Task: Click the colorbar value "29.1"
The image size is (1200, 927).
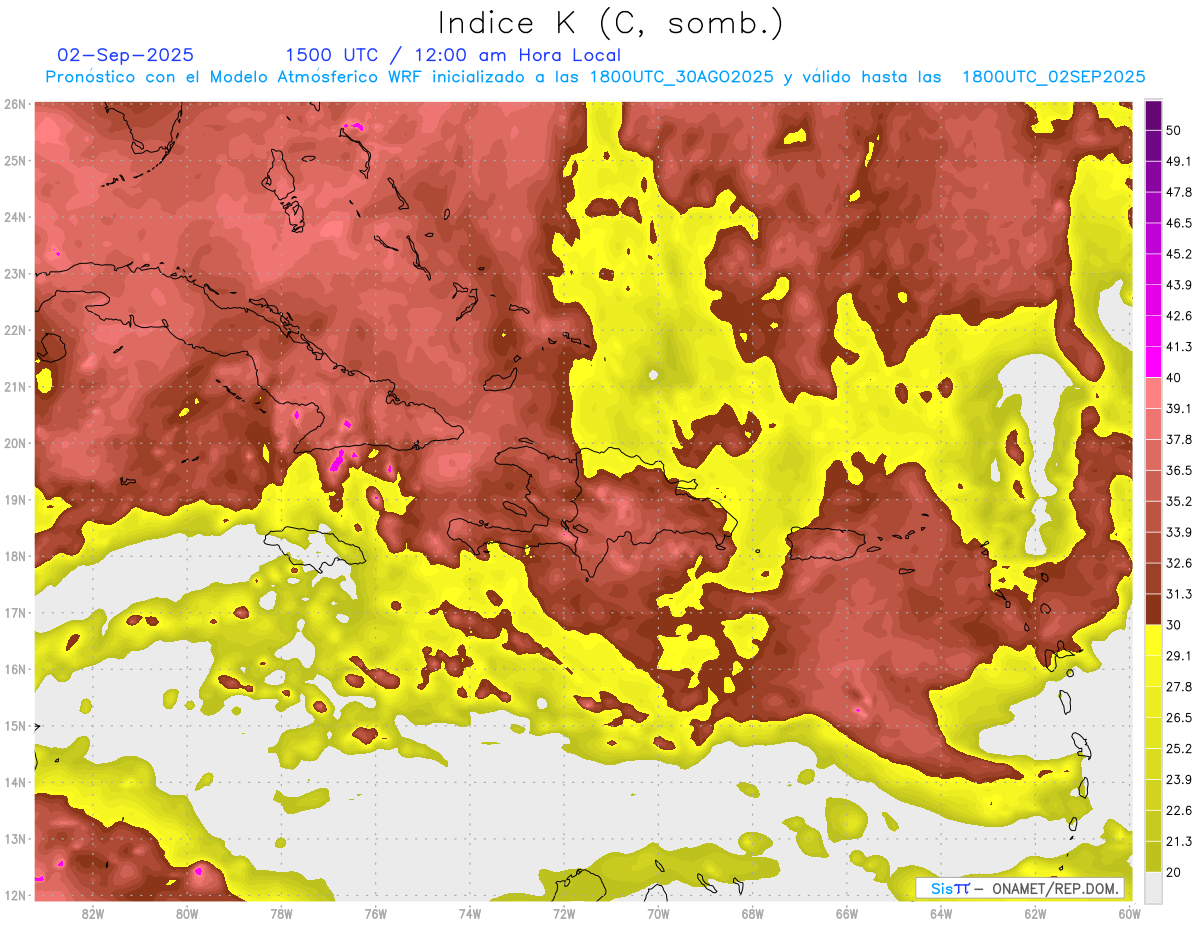Action: click(1178, 656)
